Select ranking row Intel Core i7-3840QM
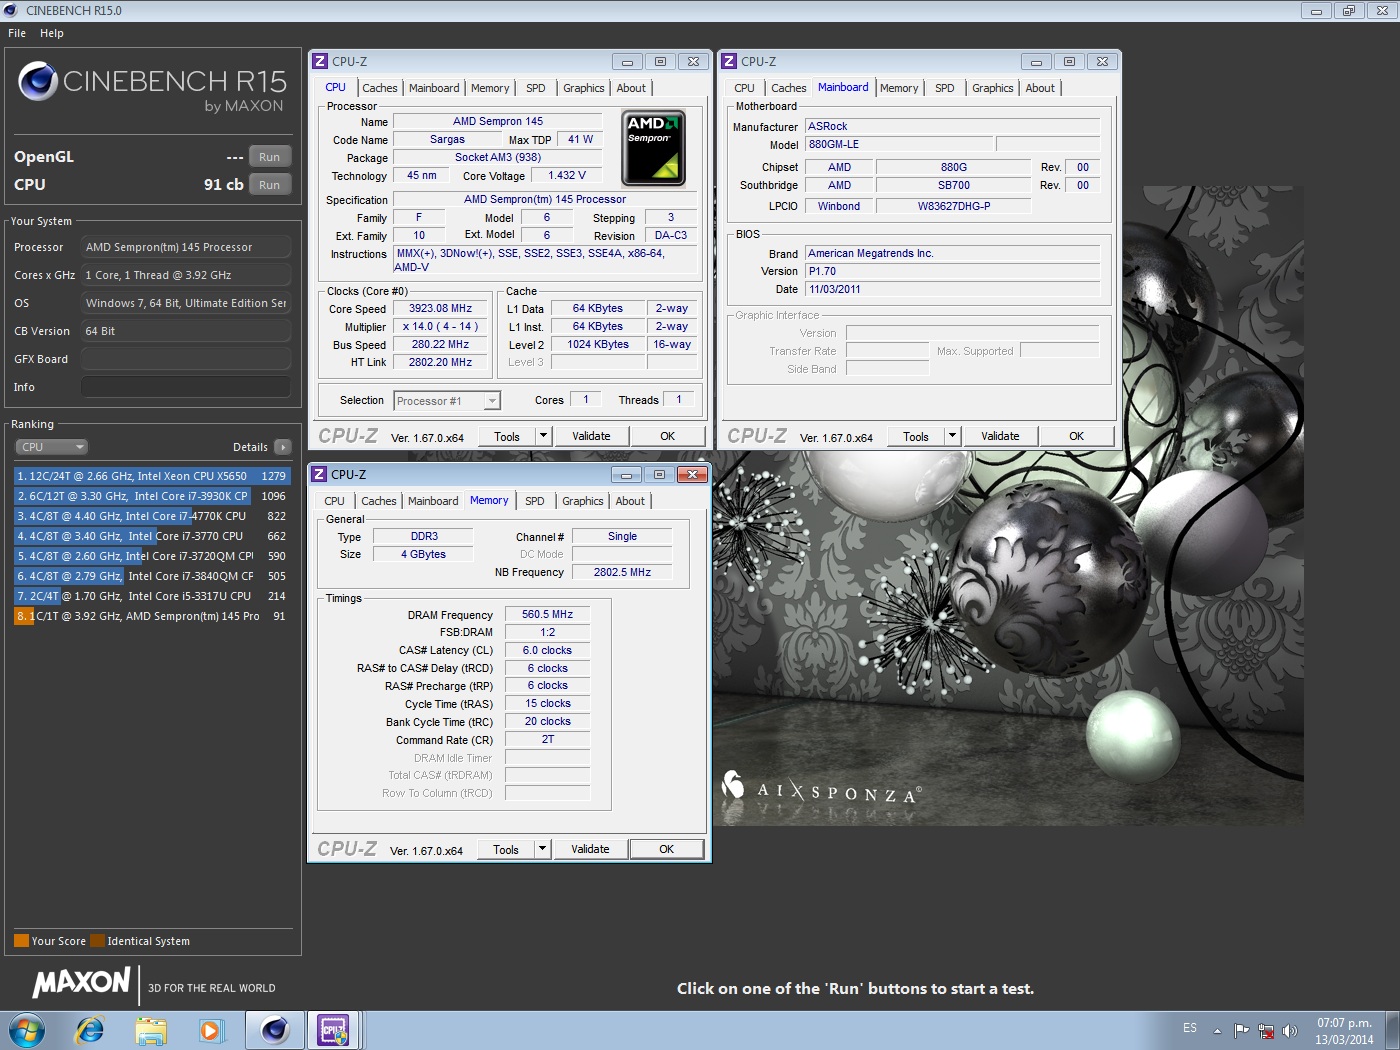This screenshot has height=1050, width=1400. [152, 576]
